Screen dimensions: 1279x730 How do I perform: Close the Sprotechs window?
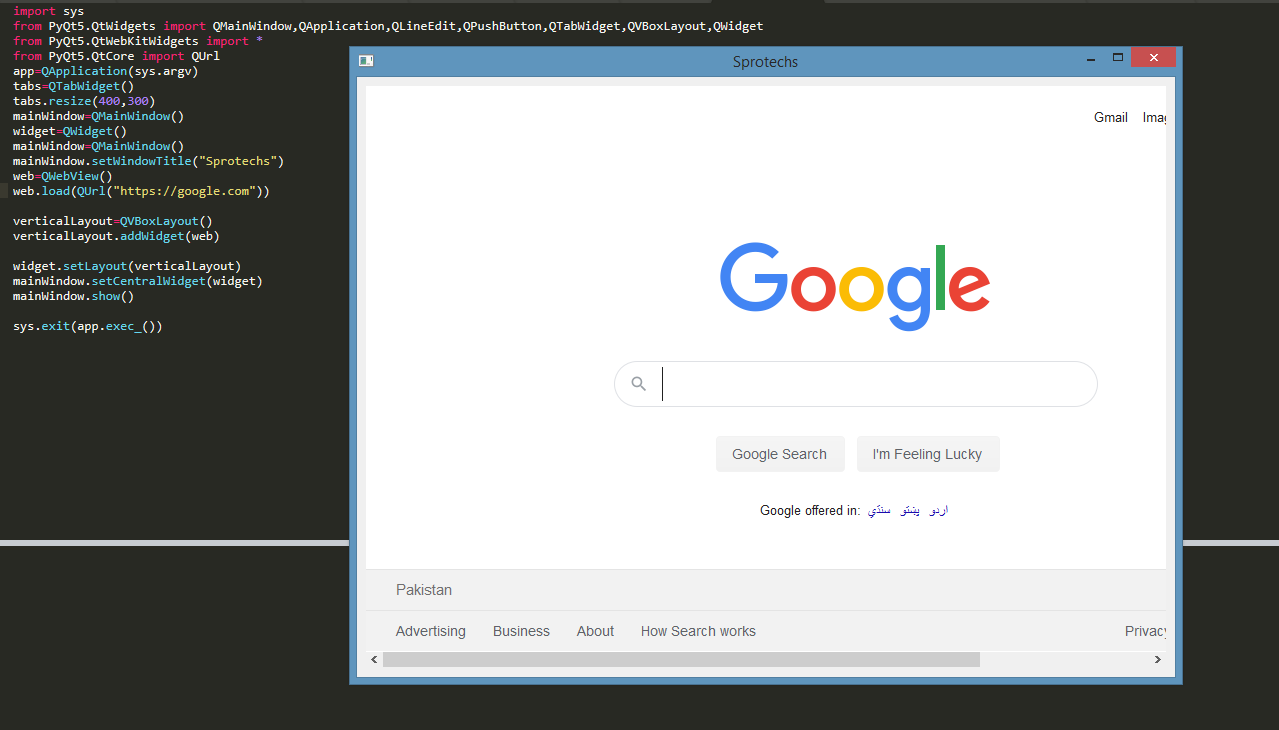(1154, 58)
